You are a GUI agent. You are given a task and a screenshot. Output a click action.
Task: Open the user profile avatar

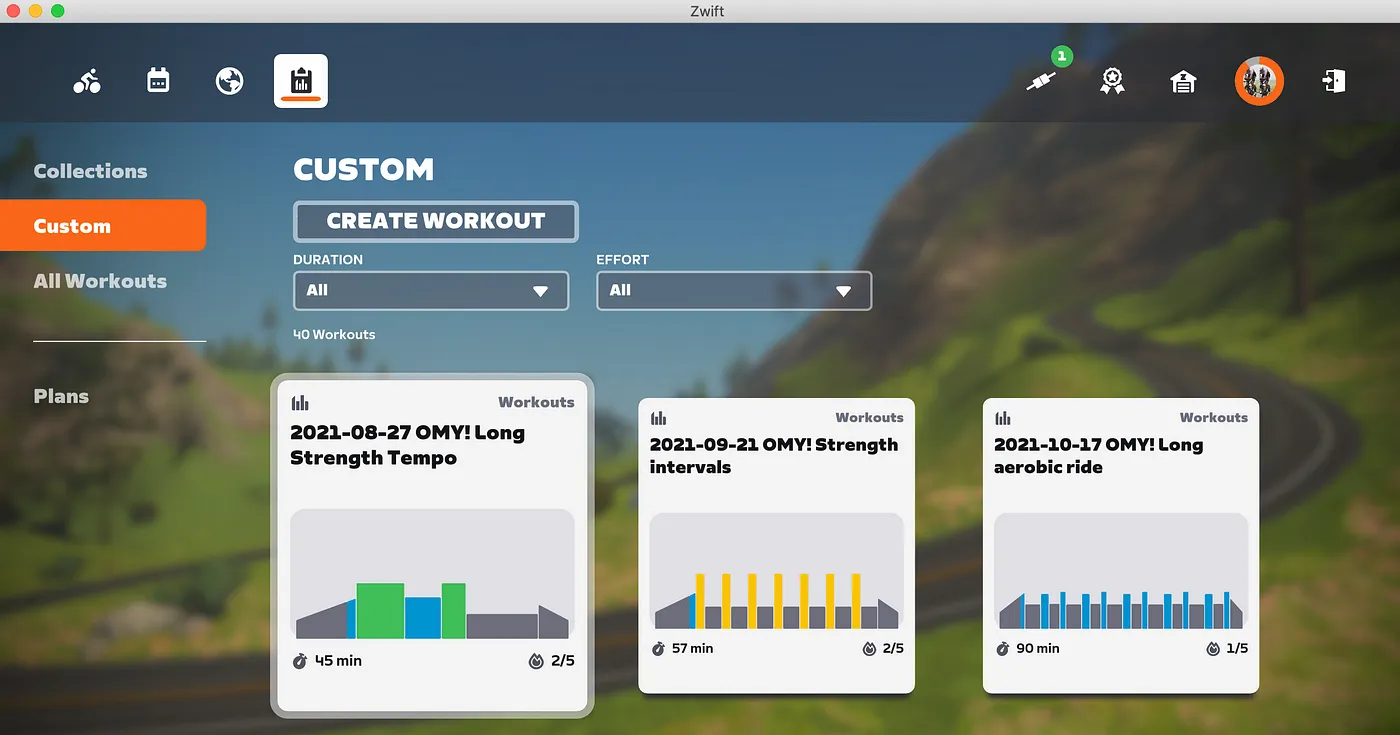point(1259,81)
